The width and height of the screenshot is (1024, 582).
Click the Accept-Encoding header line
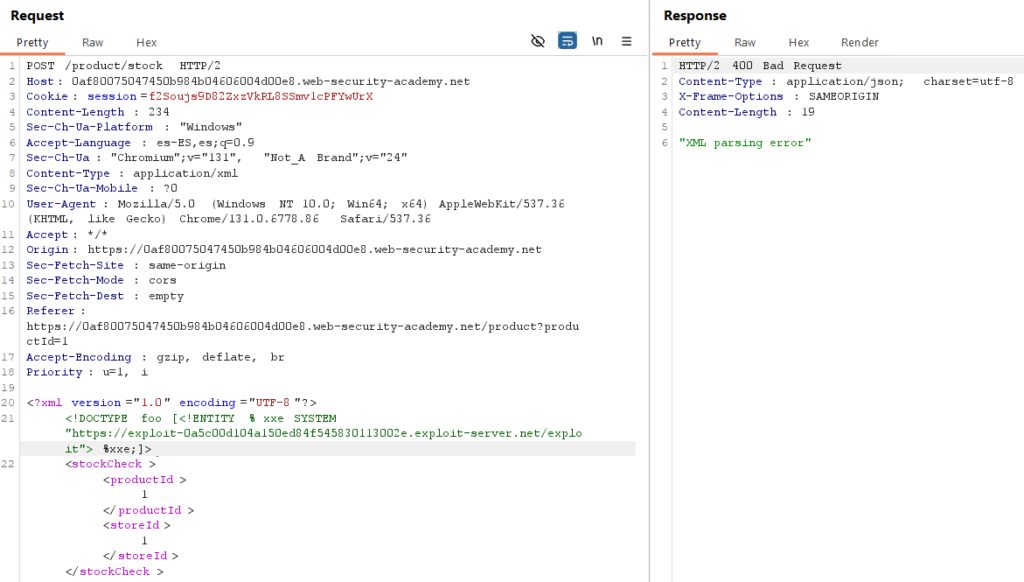coord(155,357)
